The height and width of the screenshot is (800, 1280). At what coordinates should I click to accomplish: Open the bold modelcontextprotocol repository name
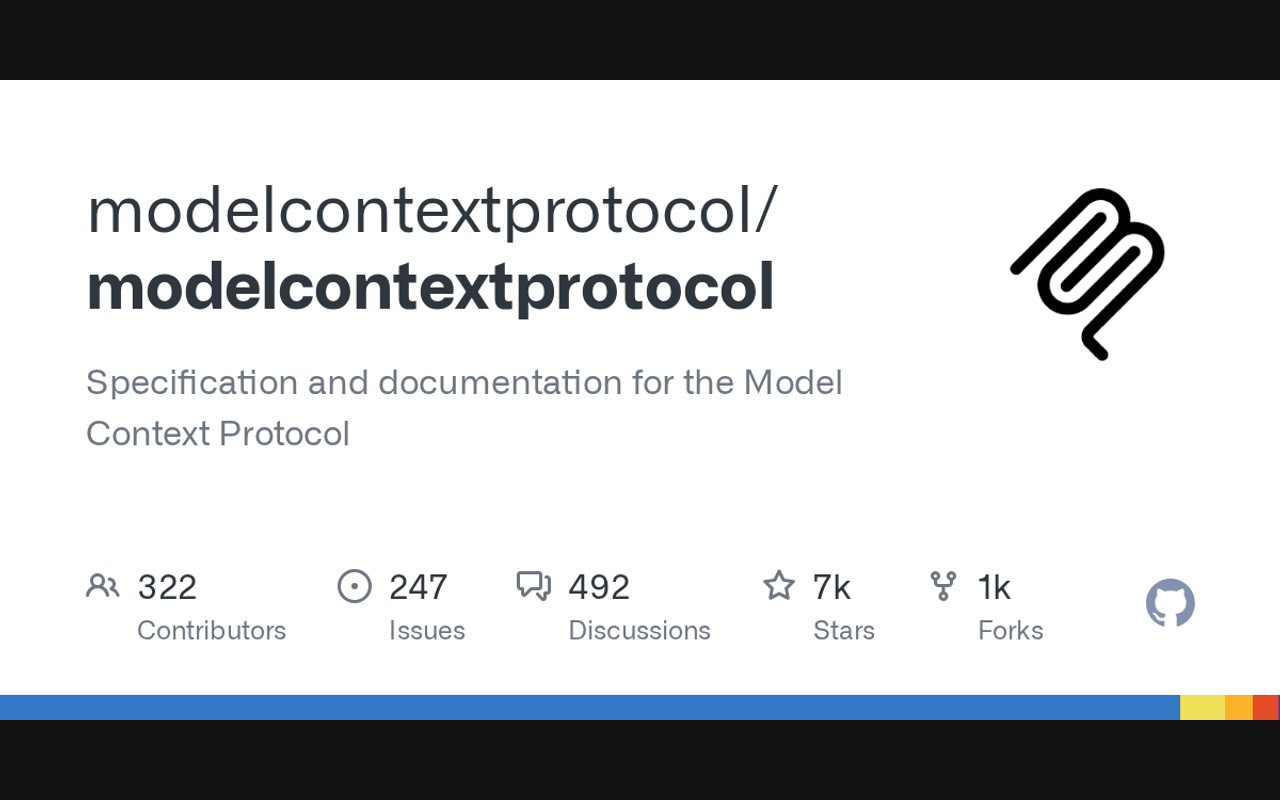coord(430,288)
